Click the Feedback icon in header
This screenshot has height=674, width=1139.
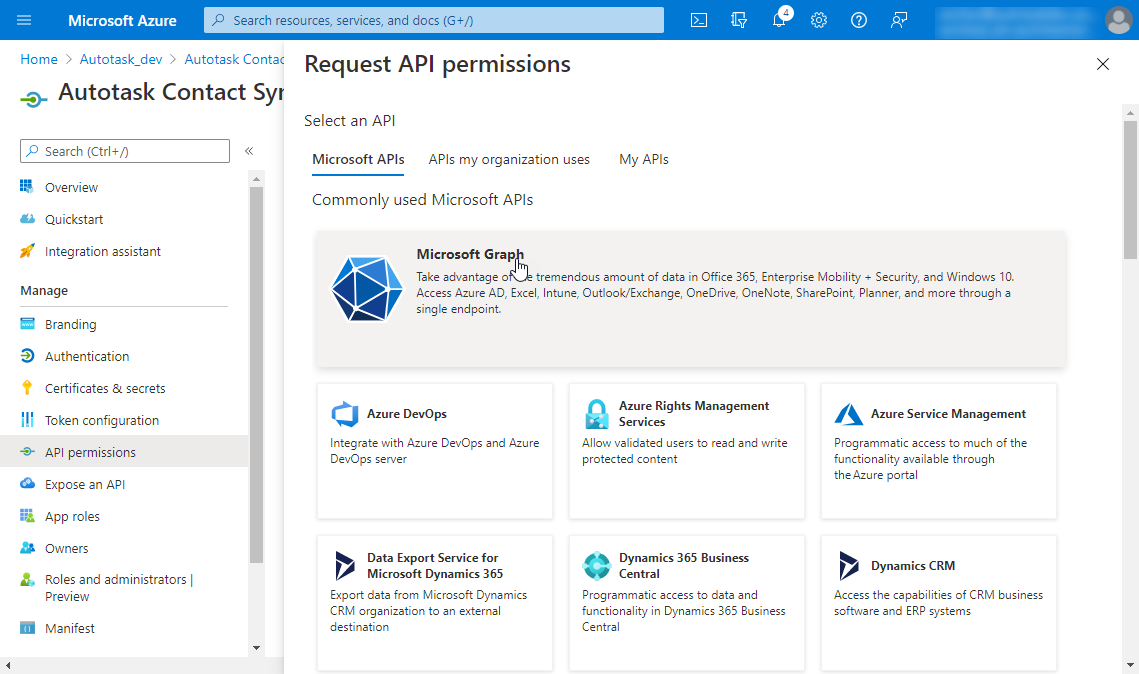(899, 20)
